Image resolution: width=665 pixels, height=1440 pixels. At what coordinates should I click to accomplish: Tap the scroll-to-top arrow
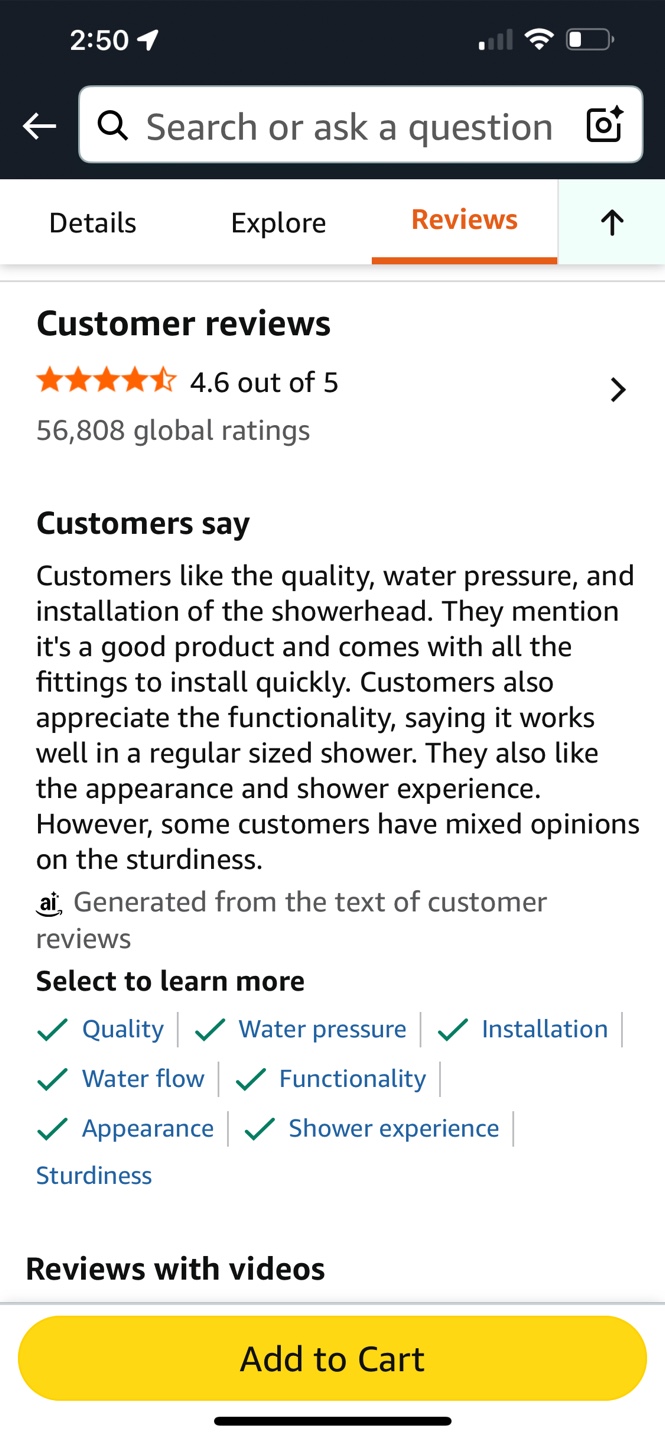[611, 222]
